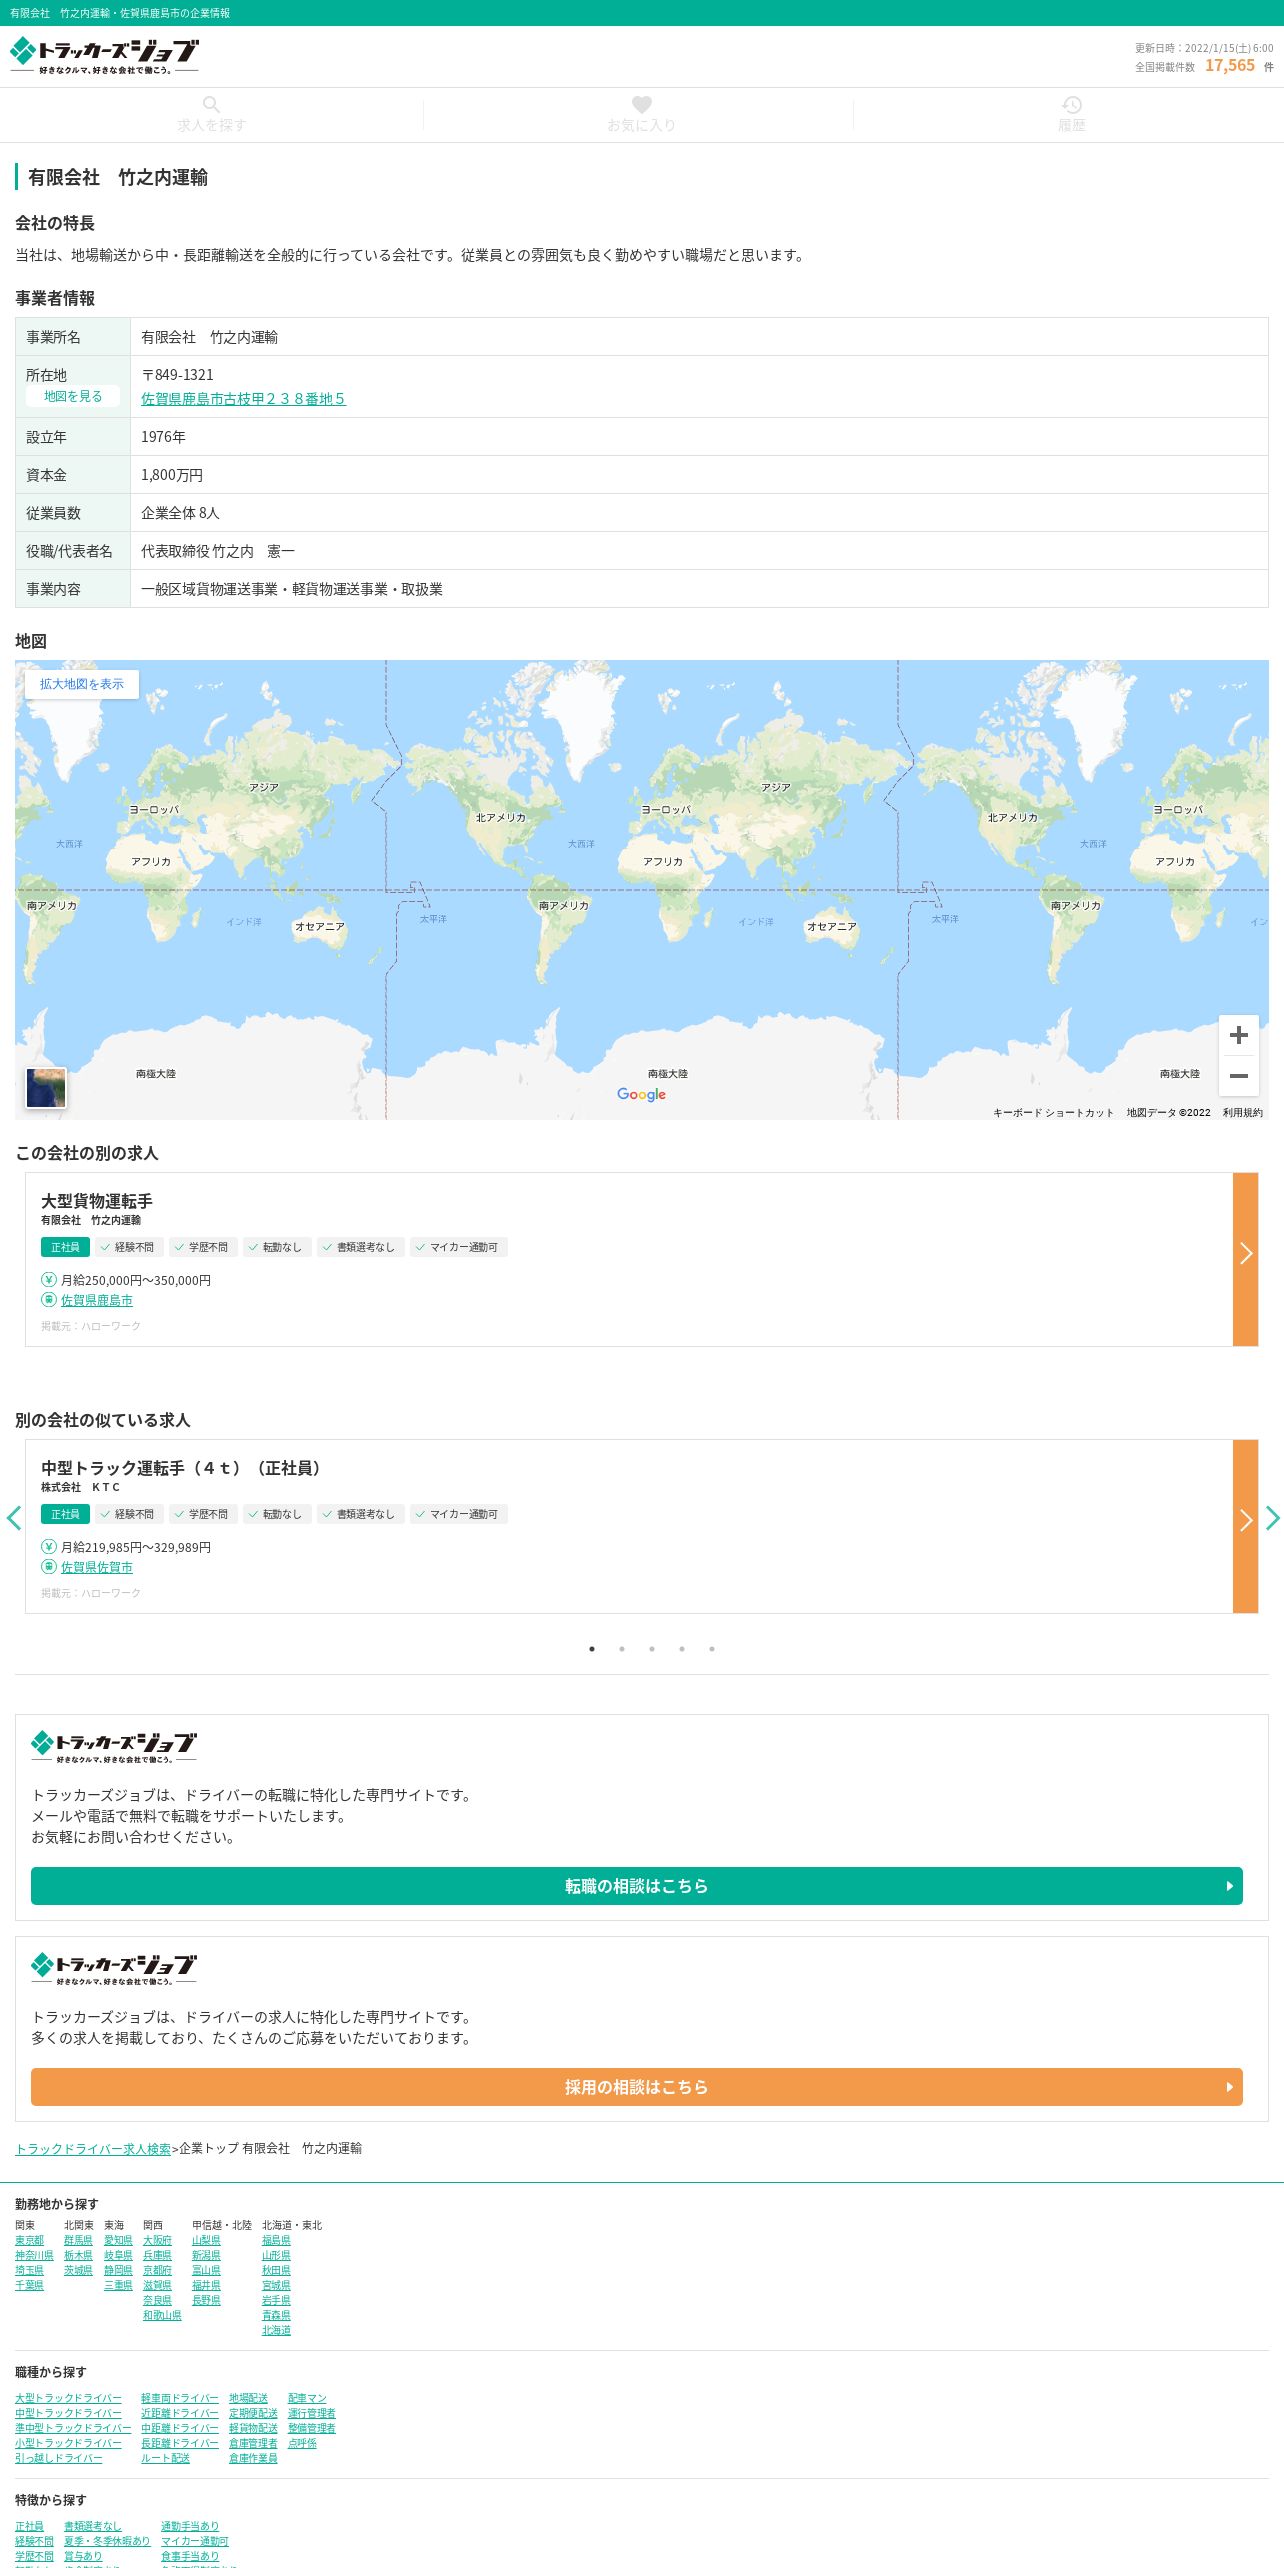Open 大型トラックドライバー job type link
Image resolution: width=1284 pixels, height=2568 pixels.
[68, 2399]
